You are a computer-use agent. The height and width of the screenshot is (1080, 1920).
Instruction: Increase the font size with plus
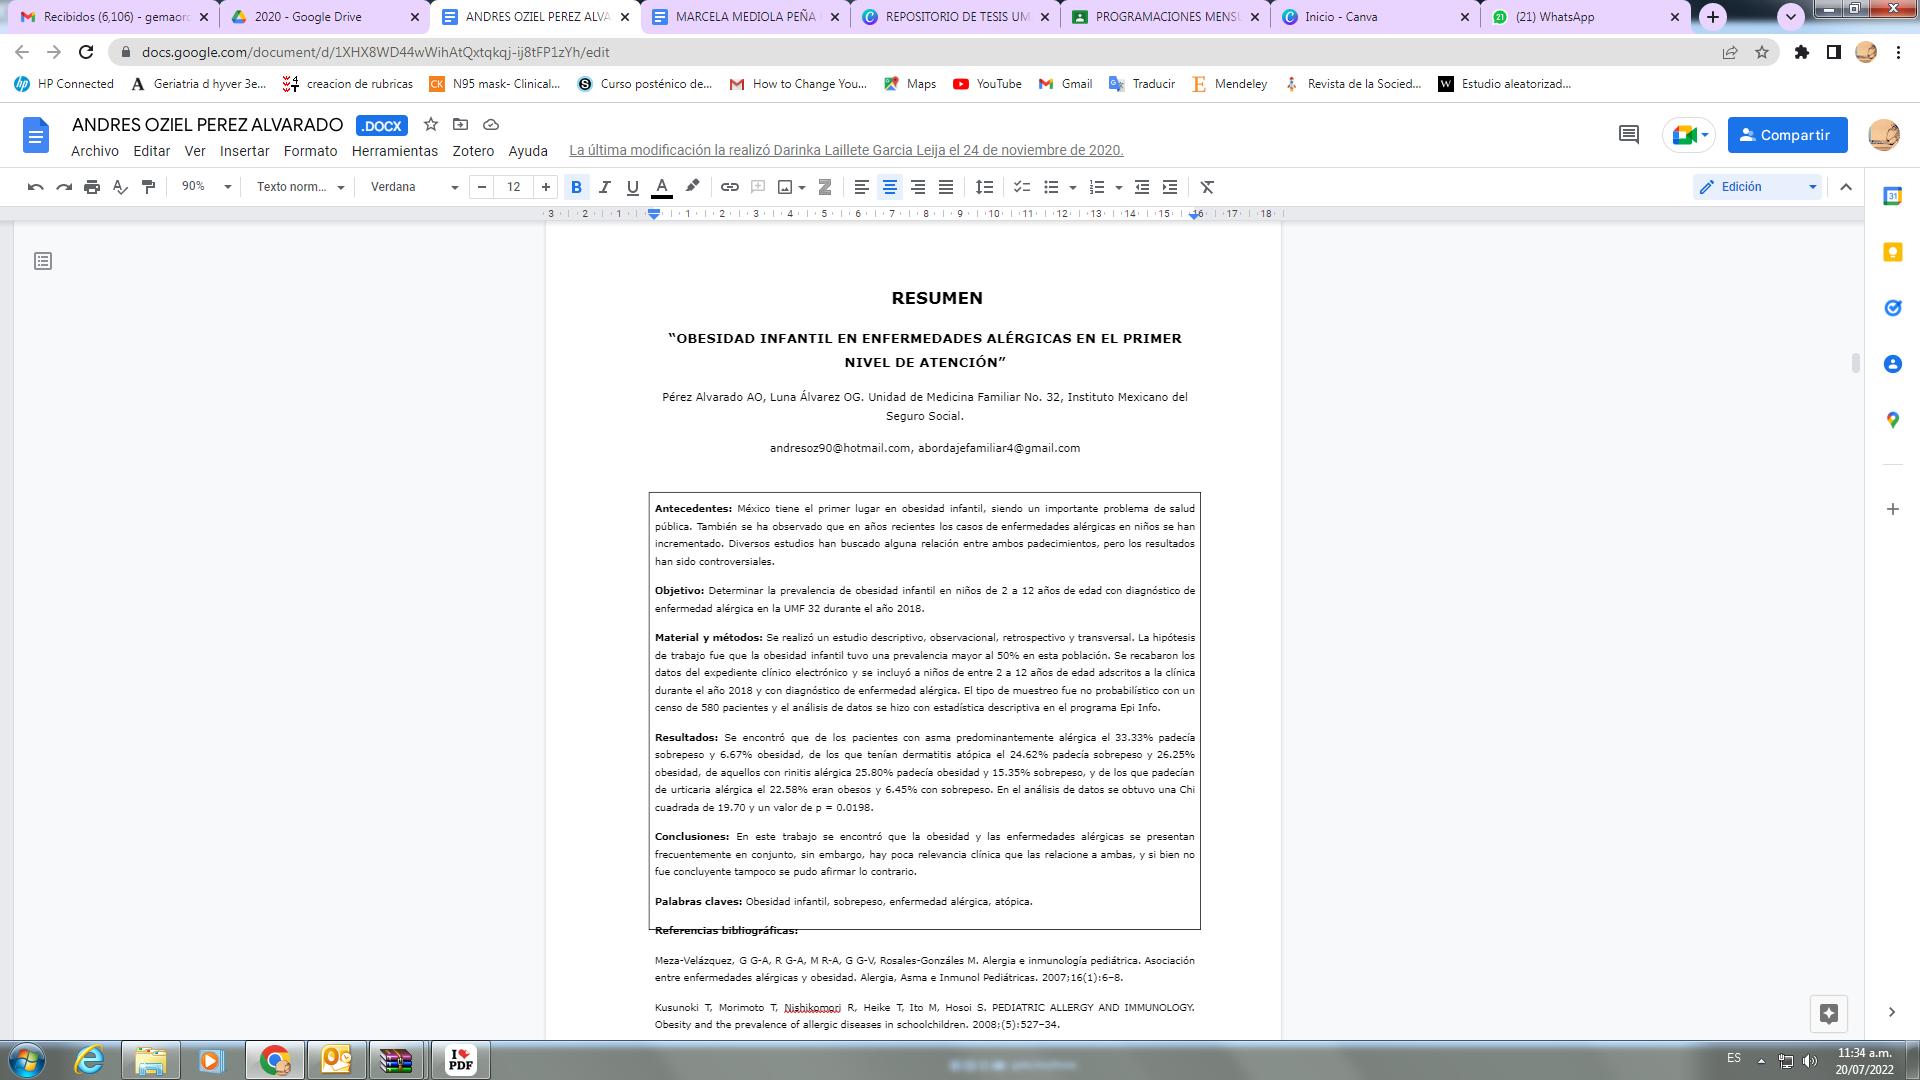pos(545,187)
